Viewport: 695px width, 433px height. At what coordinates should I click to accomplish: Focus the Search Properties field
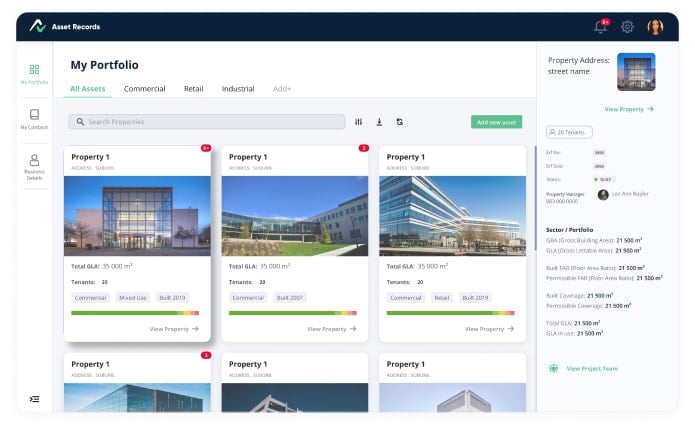coord(207,121)
